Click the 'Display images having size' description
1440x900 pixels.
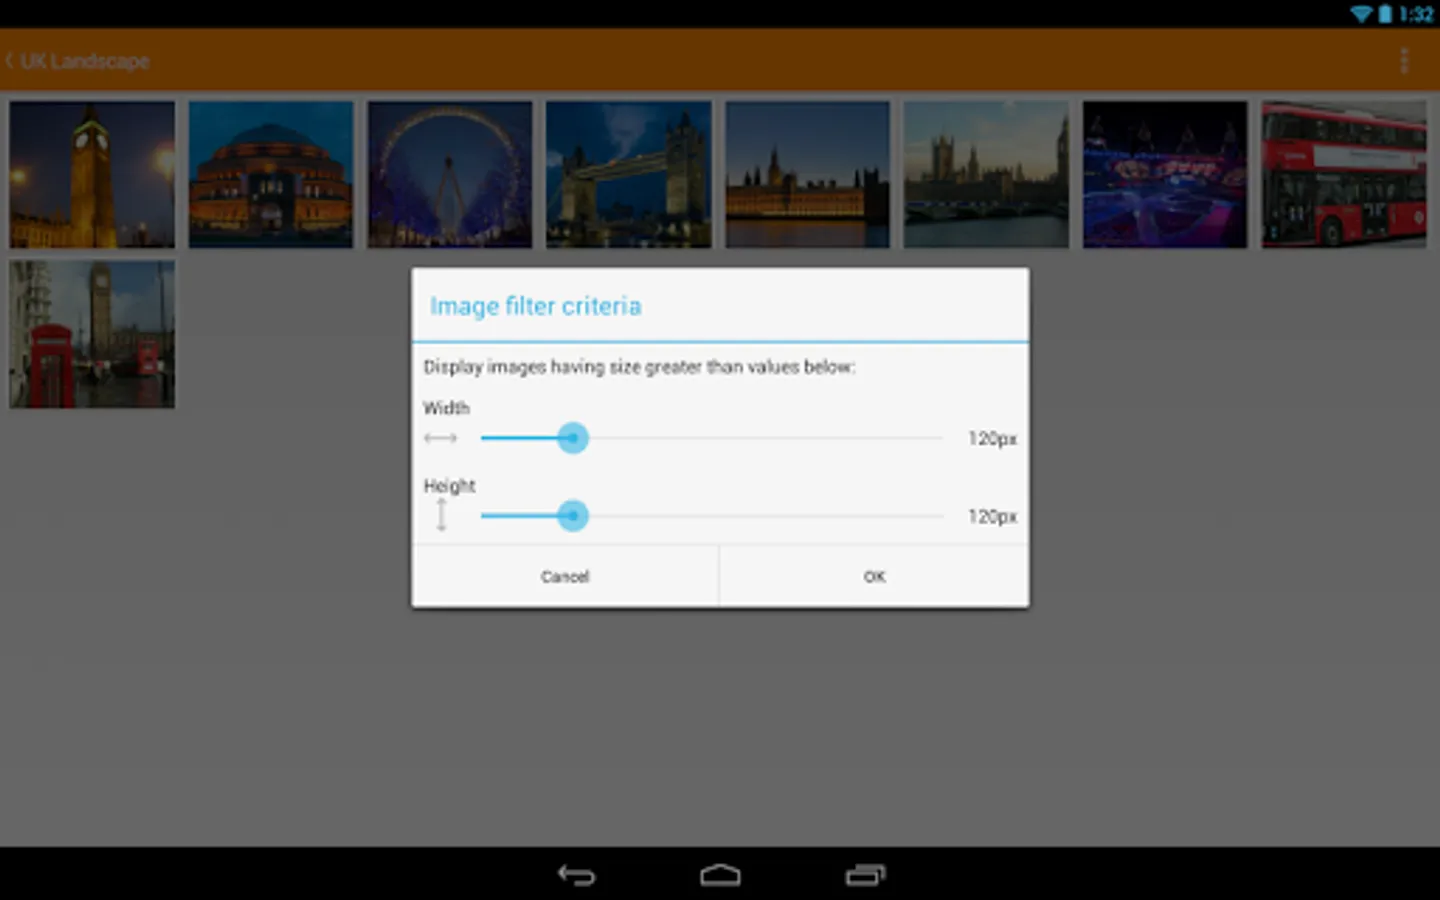pos(639,367)
